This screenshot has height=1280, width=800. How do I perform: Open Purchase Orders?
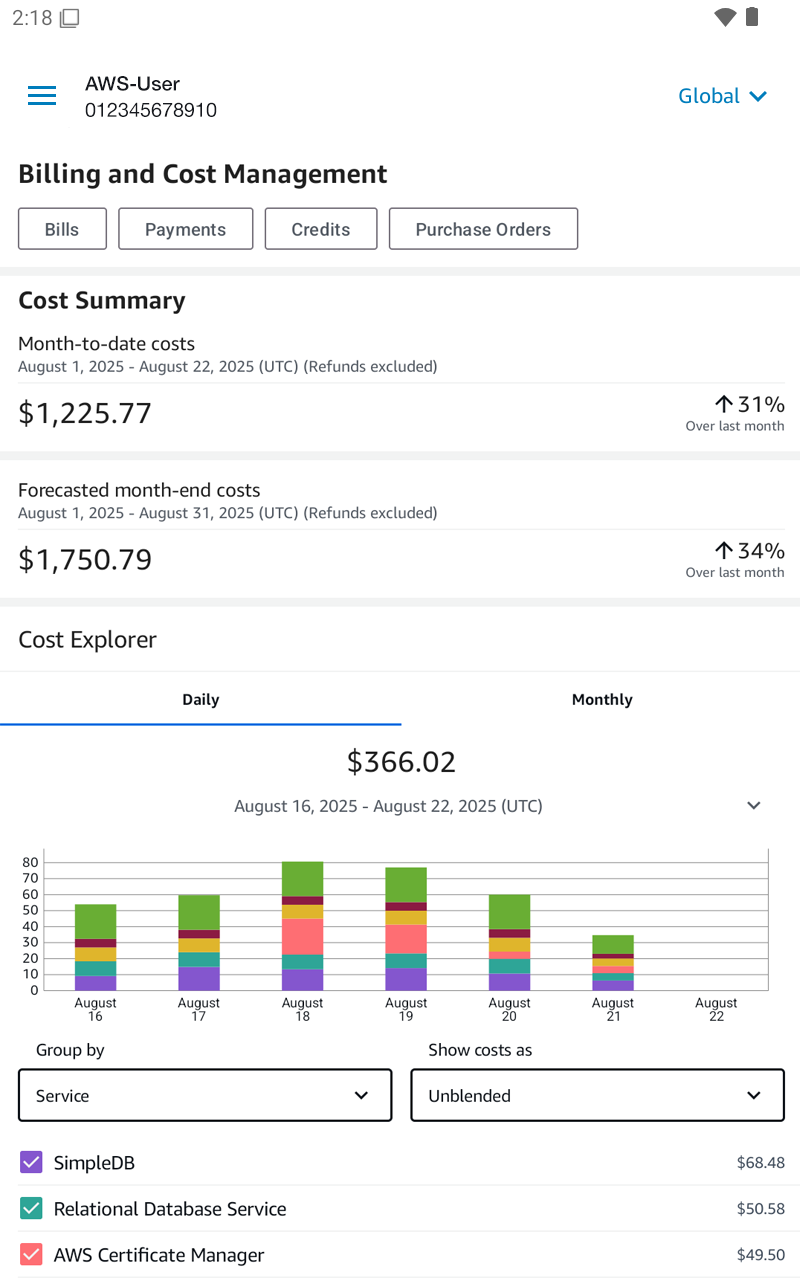point(483,229)
